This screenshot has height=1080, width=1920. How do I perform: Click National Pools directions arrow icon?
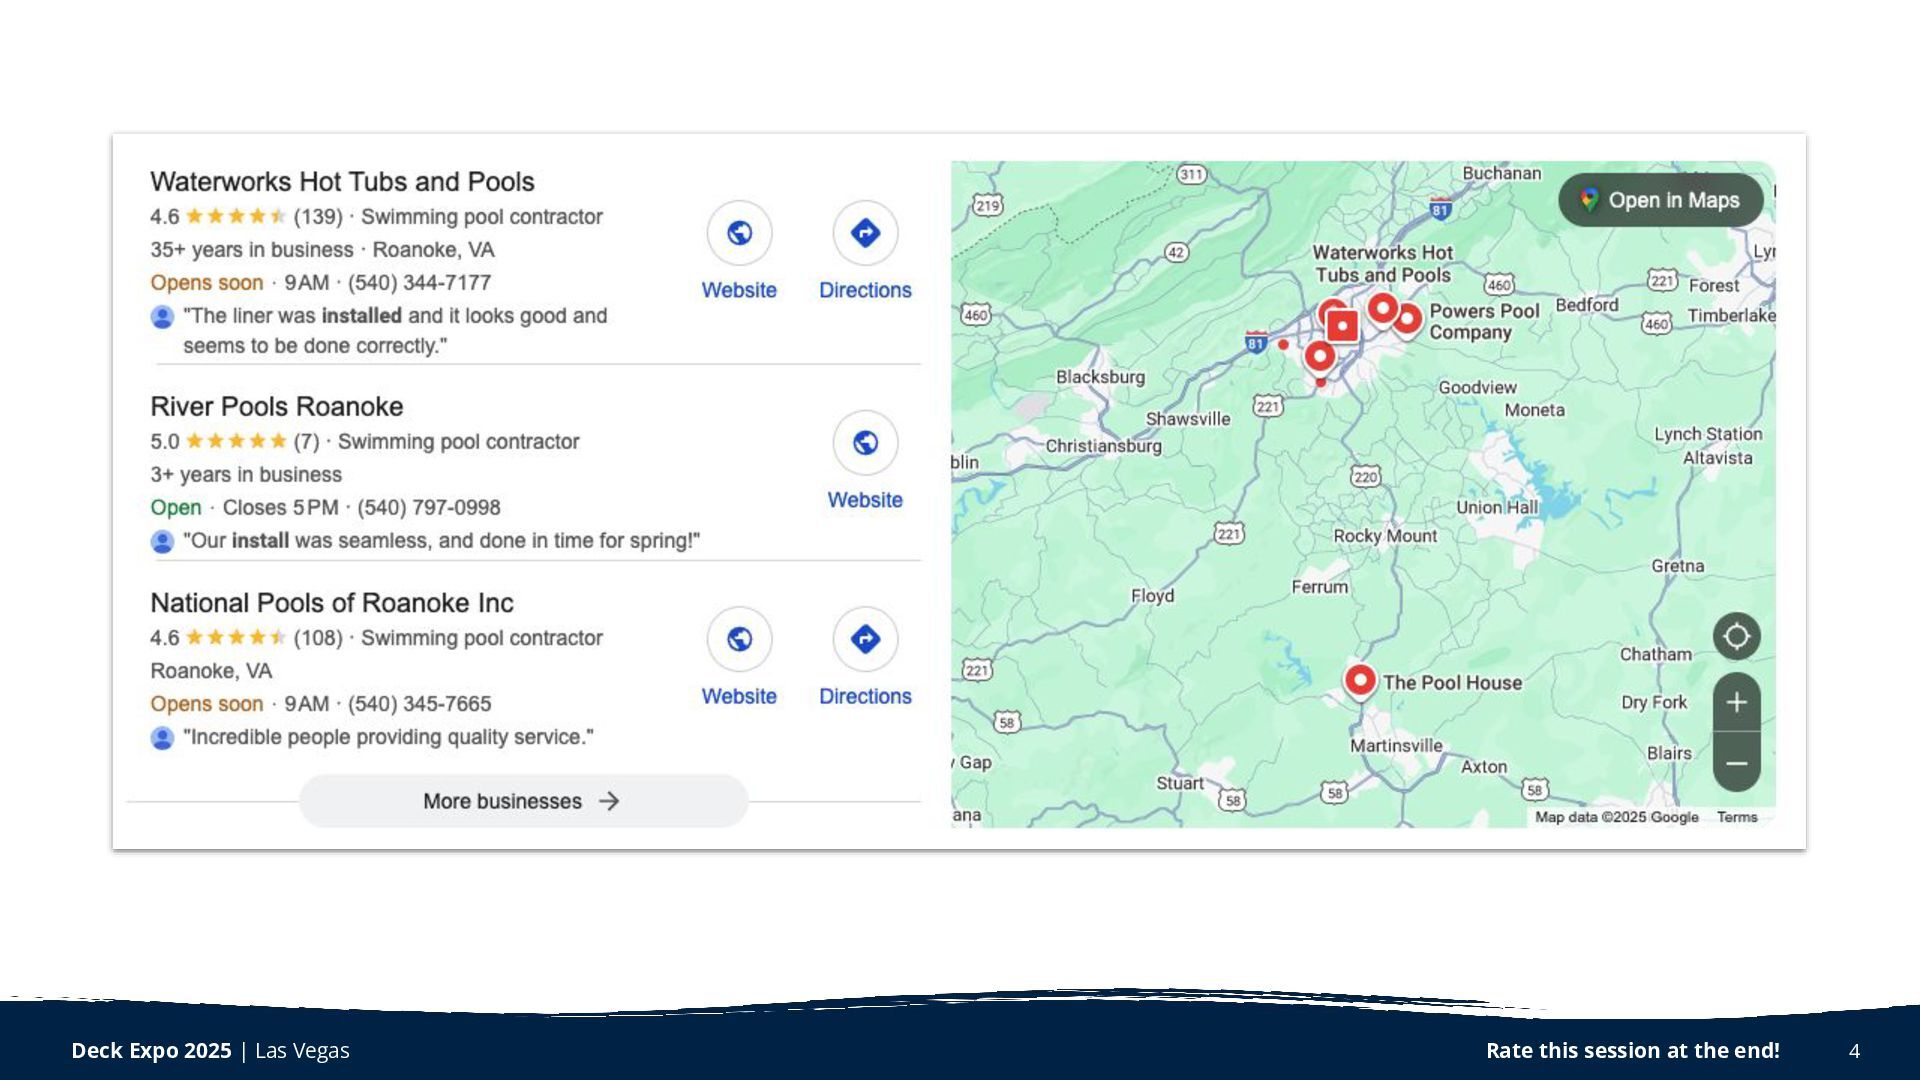865,639
